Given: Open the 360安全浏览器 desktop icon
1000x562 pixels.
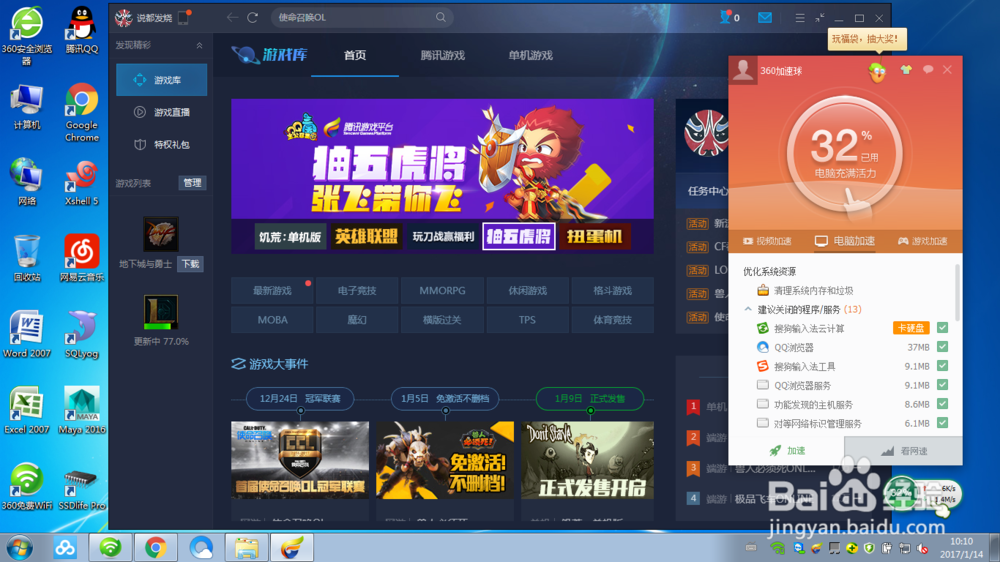Looking at the screenshot, I should click(x=26, y=35).
